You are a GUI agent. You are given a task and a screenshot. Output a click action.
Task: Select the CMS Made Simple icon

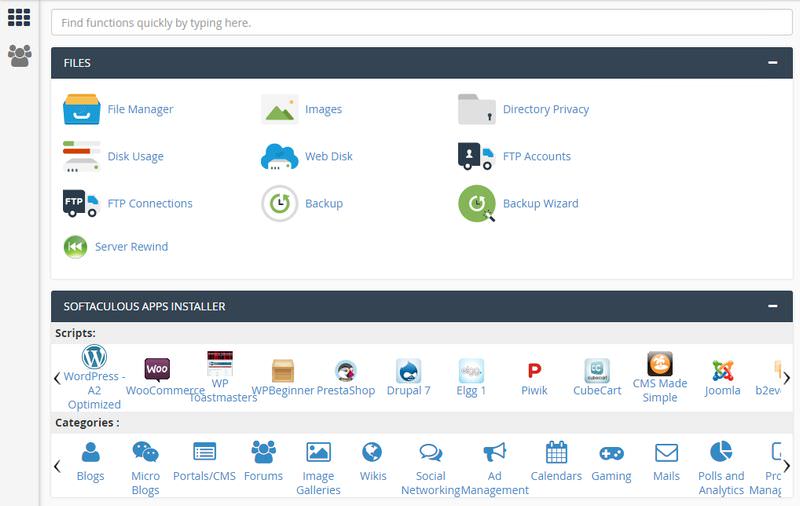point(660,364)
